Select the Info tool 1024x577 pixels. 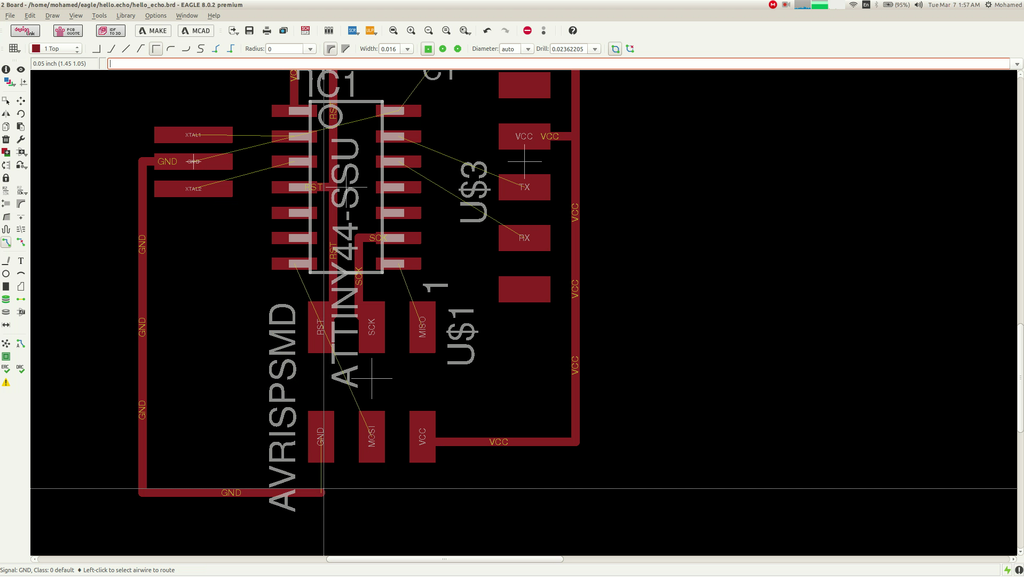(6, 69)
